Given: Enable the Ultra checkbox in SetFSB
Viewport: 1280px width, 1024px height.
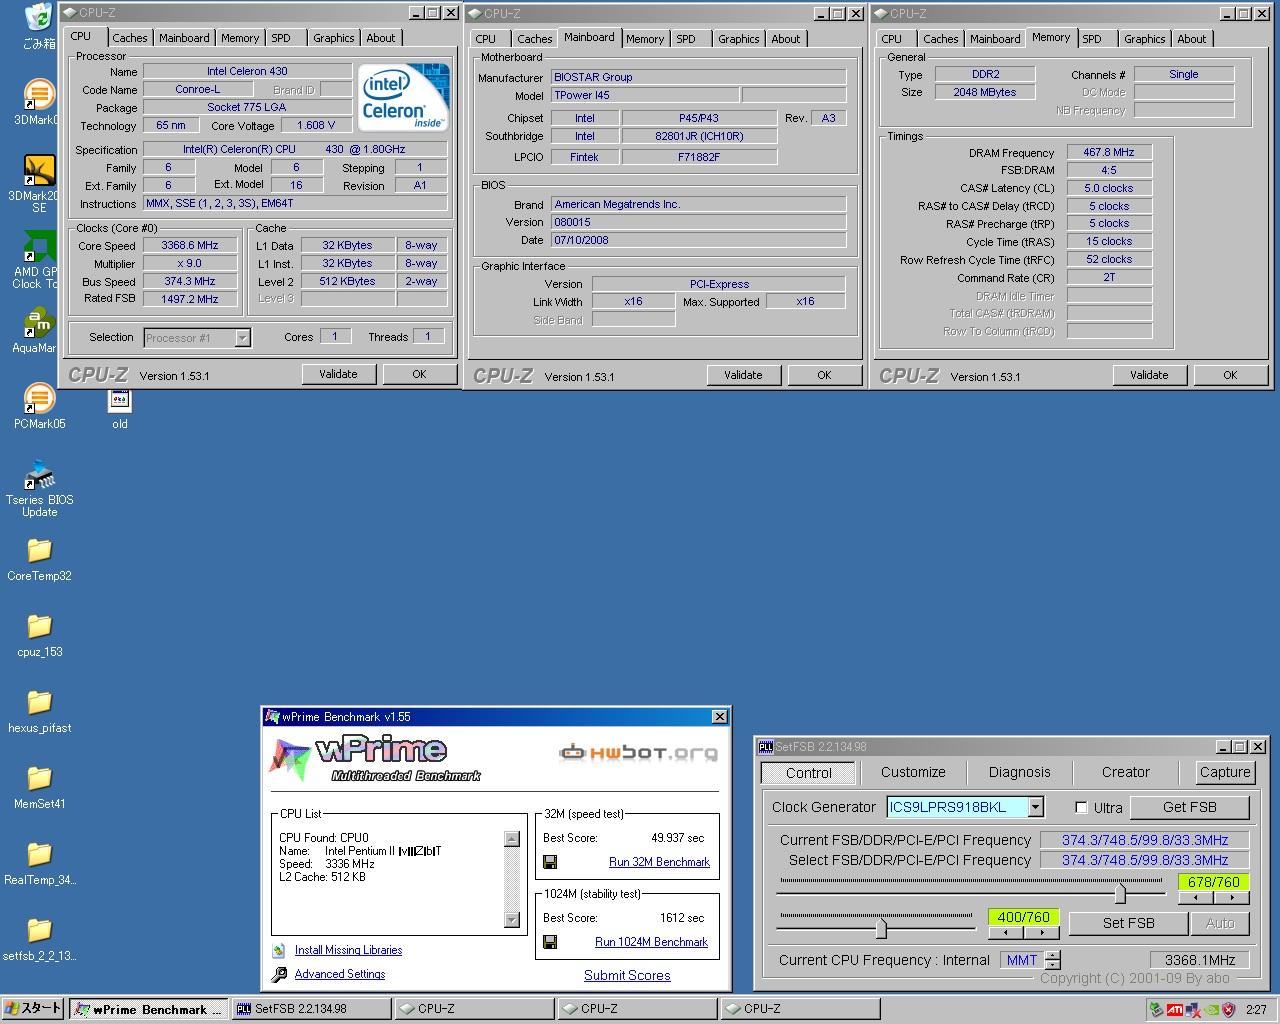Looking at the screenshot, I should point(1081,807).
